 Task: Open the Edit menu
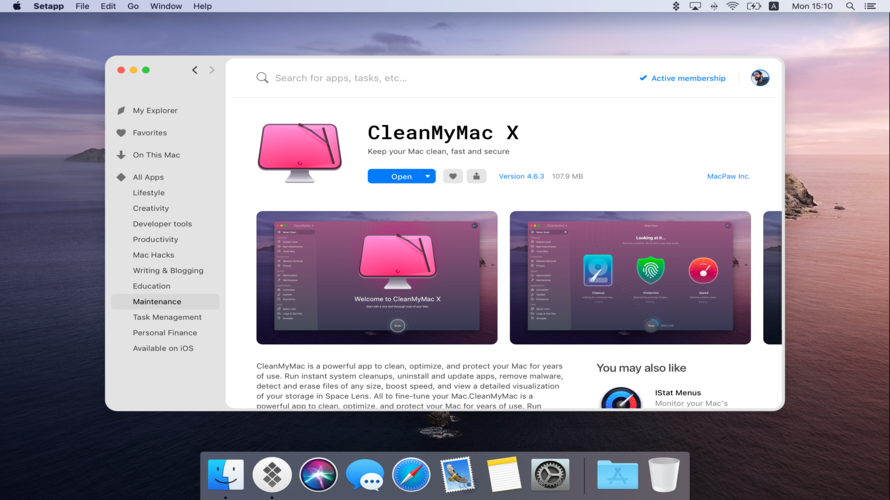coord(108,6)
